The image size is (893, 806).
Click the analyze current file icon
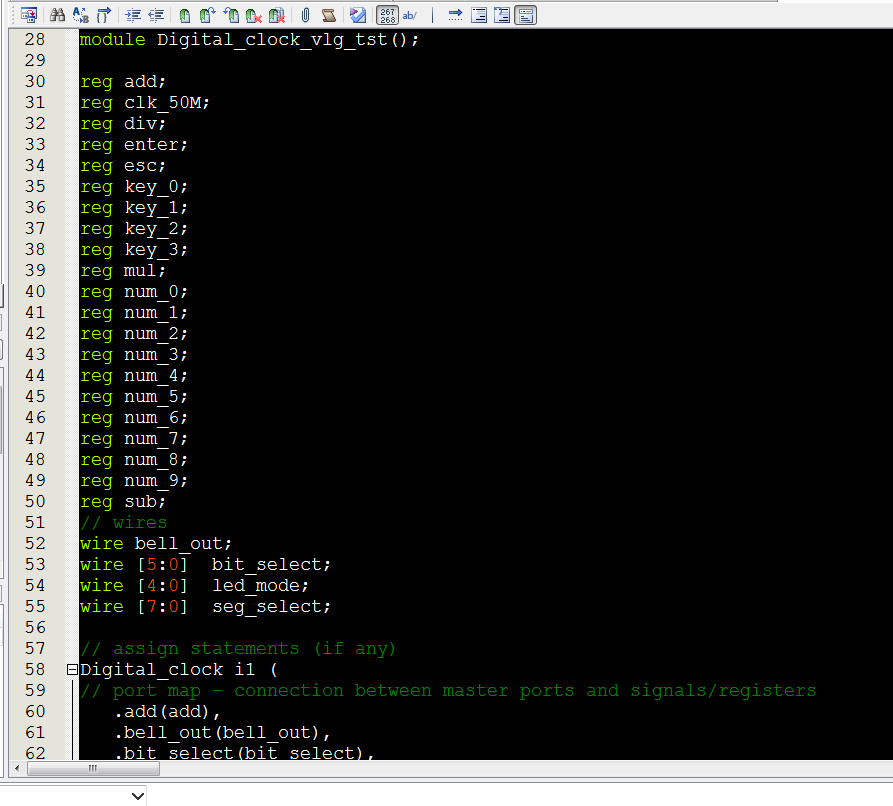click(358, 15)
